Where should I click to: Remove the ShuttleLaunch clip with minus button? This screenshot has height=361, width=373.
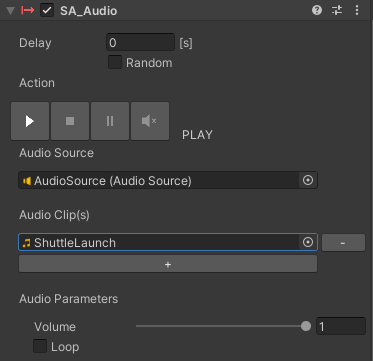[x=343, y=242]
